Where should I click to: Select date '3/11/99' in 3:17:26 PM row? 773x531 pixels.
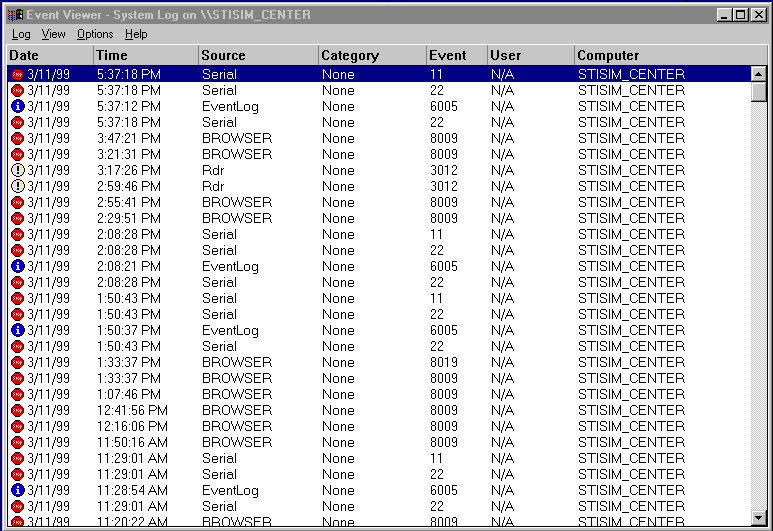point(48,171)
